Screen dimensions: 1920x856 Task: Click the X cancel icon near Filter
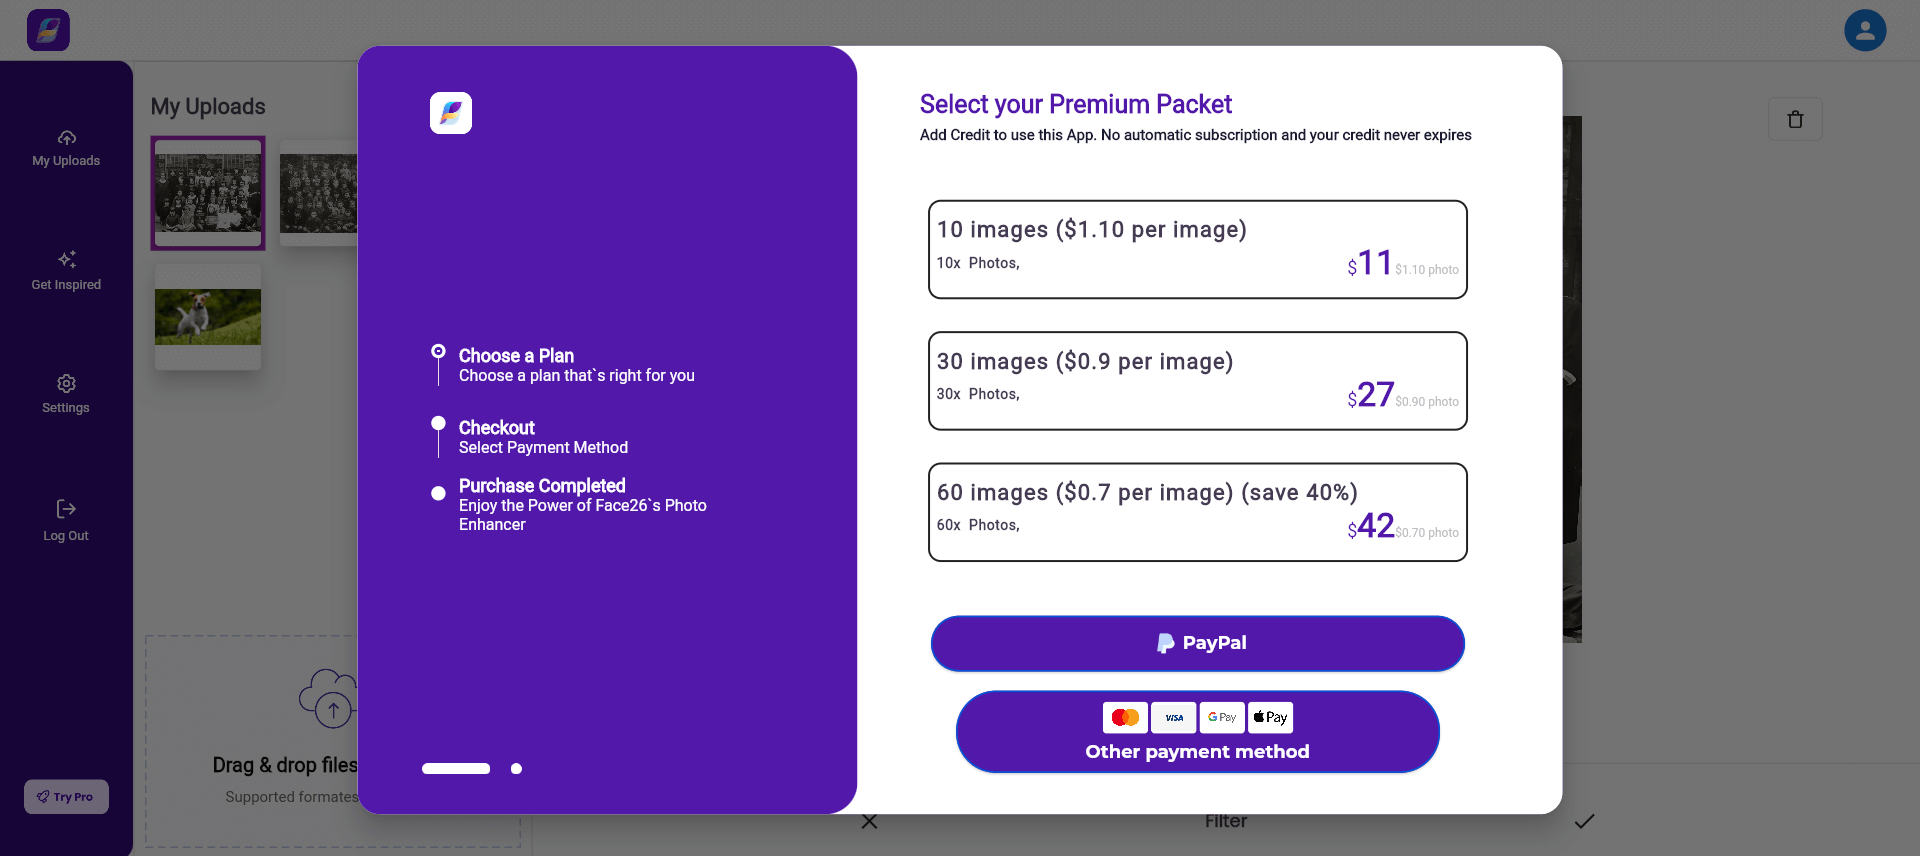pyautogui.click(x=869, y=821)
